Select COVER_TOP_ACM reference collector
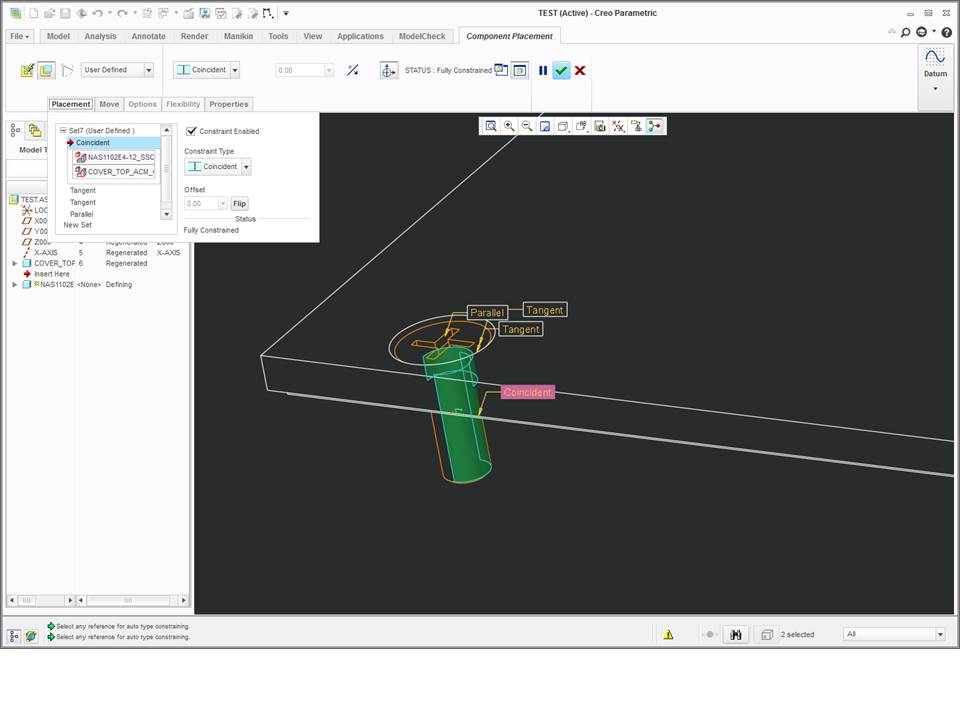 click(114, 172)
